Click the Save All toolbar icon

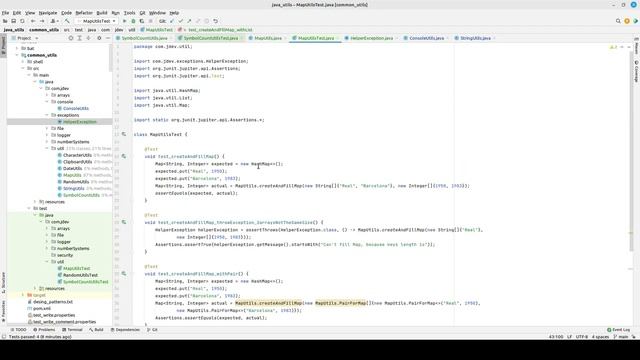click(x=13, y=21)
